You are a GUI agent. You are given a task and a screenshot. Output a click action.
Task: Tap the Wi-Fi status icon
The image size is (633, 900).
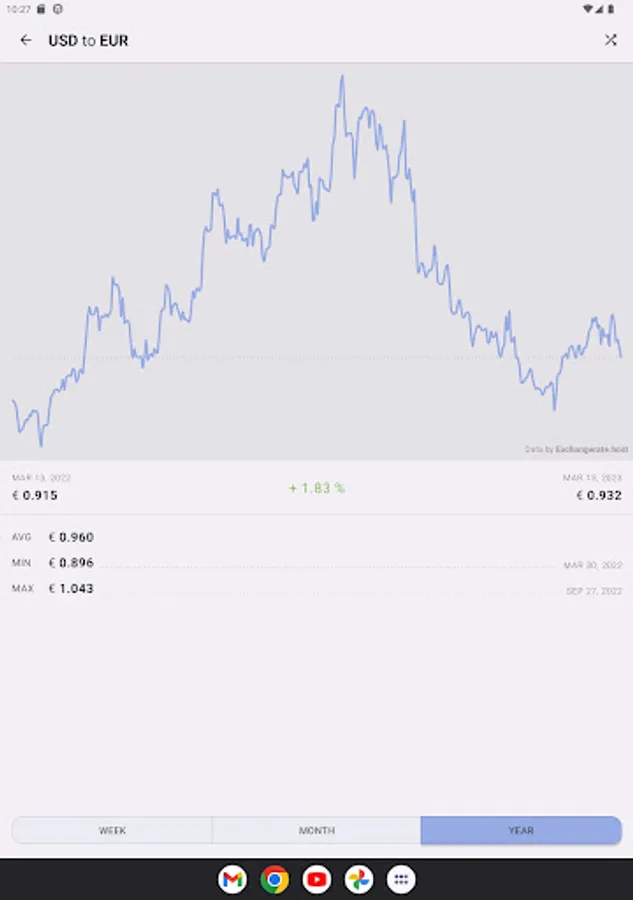tap(589, 8)
